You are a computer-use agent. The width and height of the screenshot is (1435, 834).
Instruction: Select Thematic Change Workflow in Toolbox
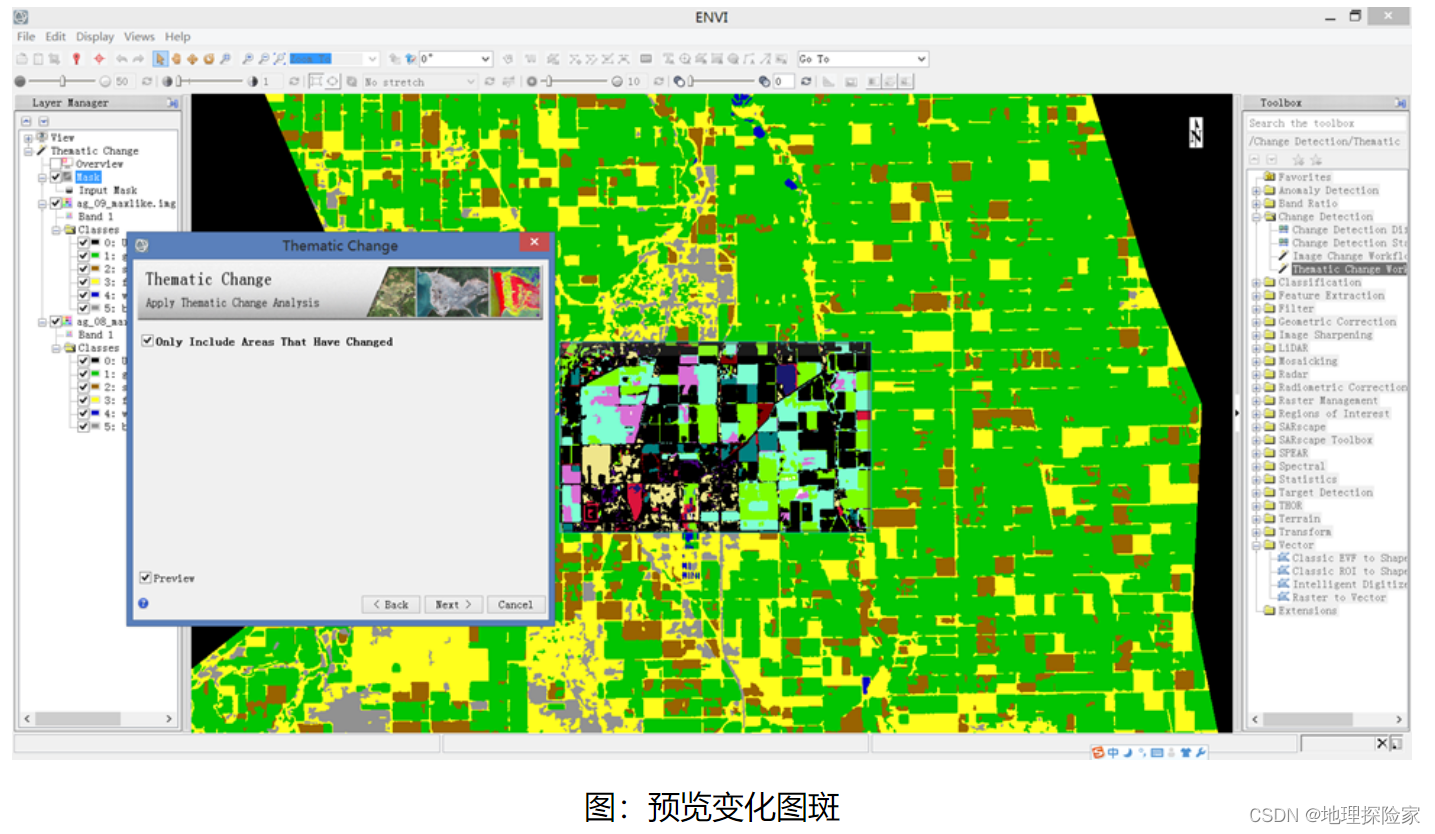tap(1349, 269)
